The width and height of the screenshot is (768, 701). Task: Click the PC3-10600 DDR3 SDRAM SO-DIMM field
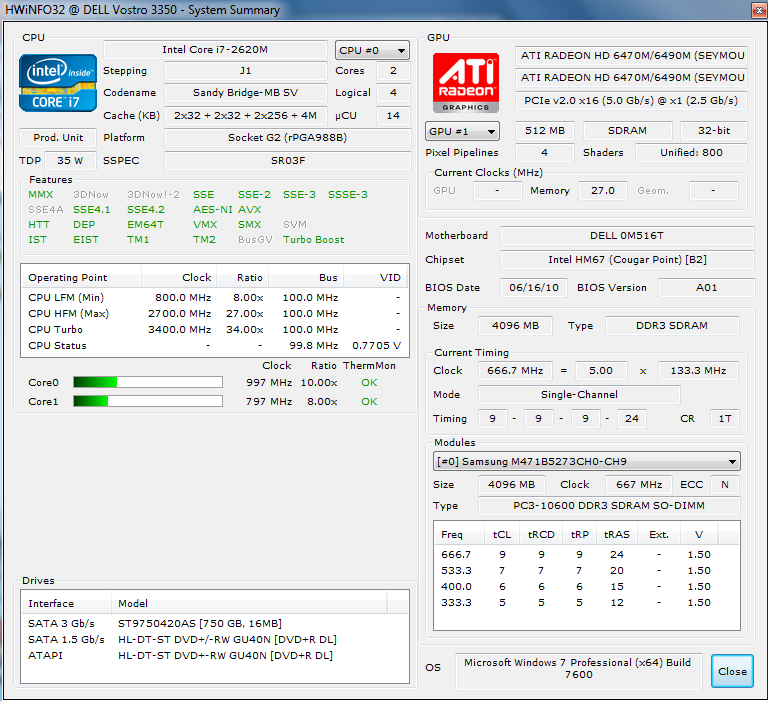click(x=609, y=506)
